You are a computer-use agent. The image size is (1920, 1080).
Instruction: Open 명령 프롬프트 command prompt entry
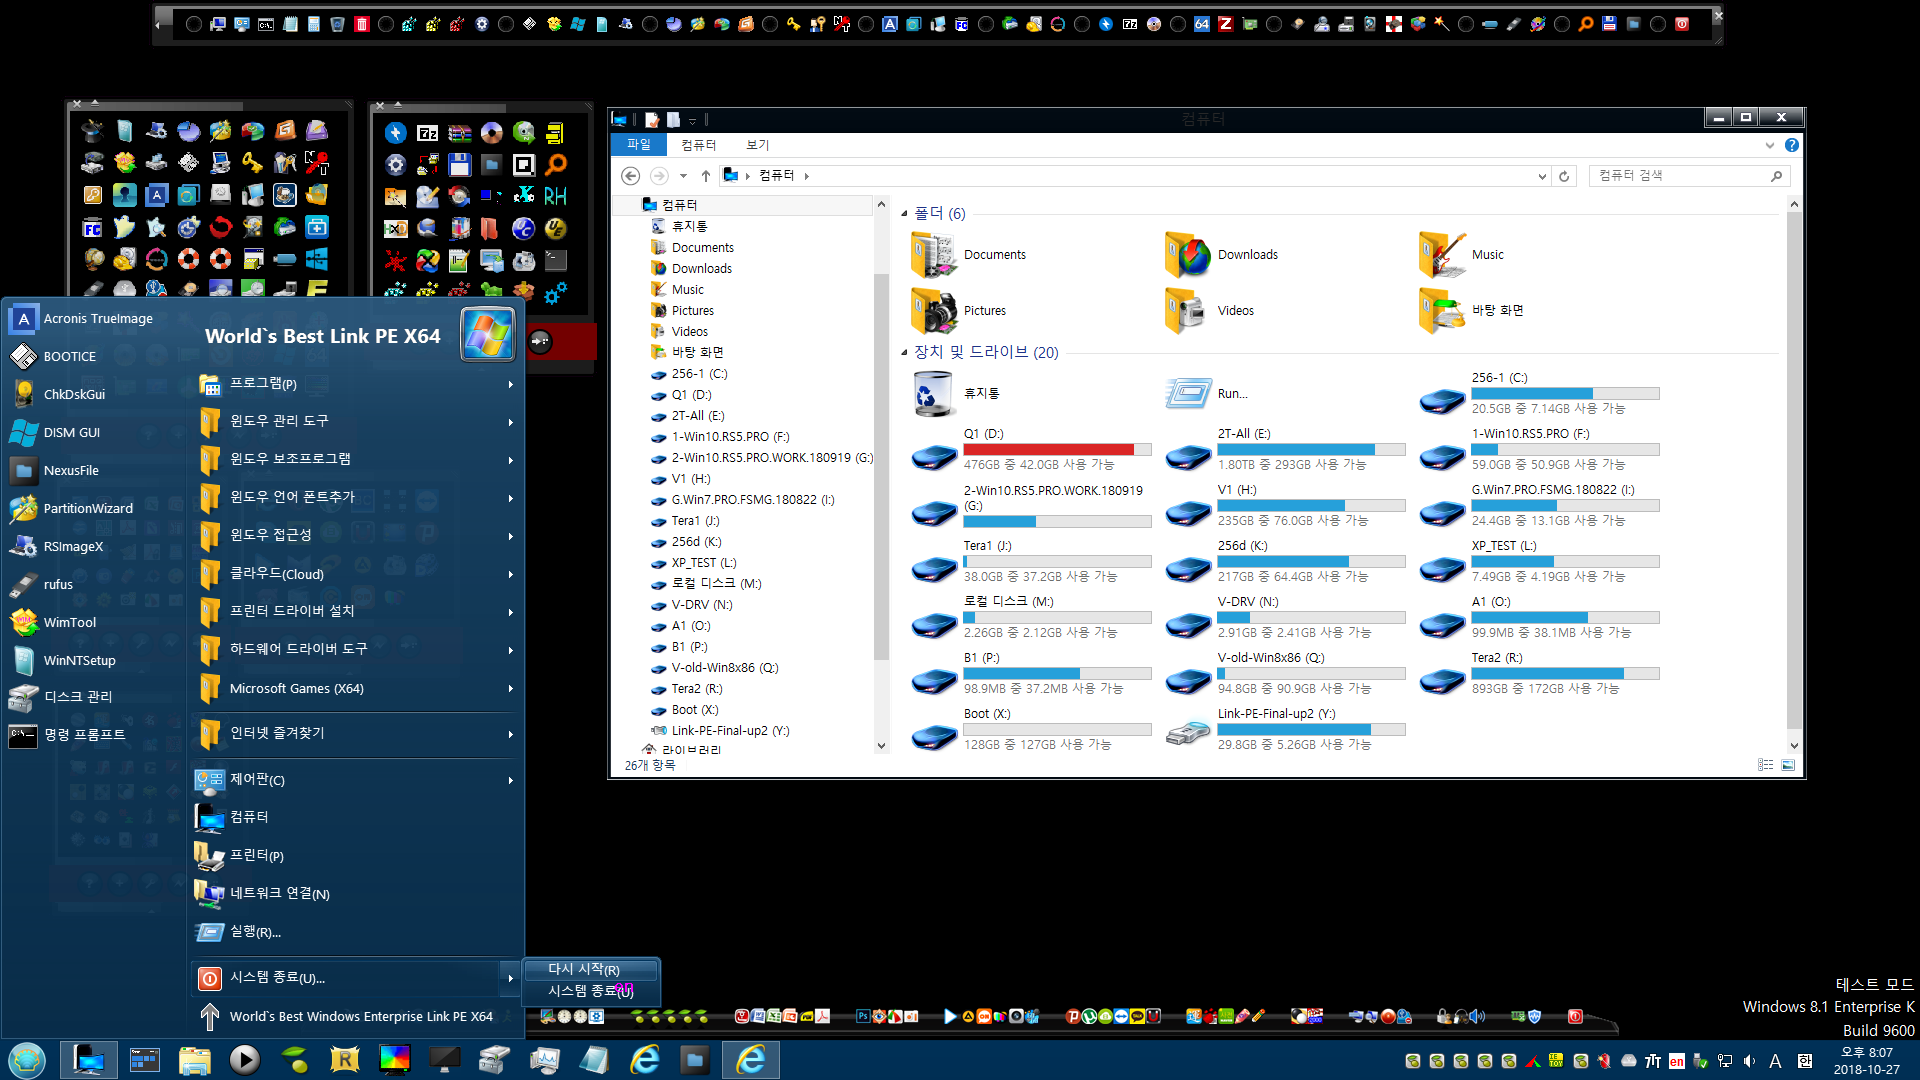(x=68, y=735)
